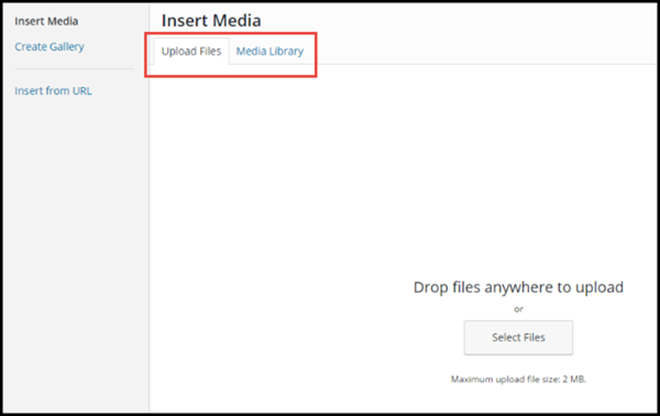Image resolution: width=660 pixels, height=416 pixels.
Task: Select Insert Media in left sidebar
Action: tap(46, 21)
